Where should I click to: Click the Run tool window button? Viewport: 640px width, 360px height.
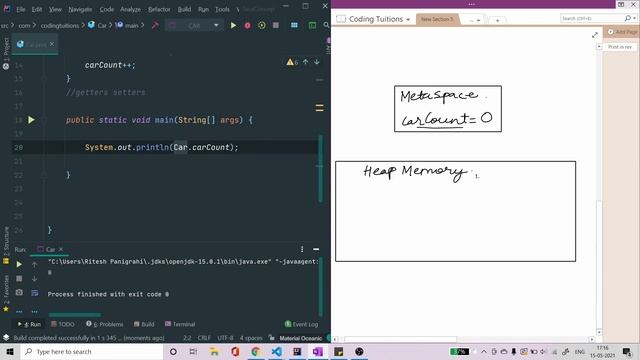click(x=29, y=324)
